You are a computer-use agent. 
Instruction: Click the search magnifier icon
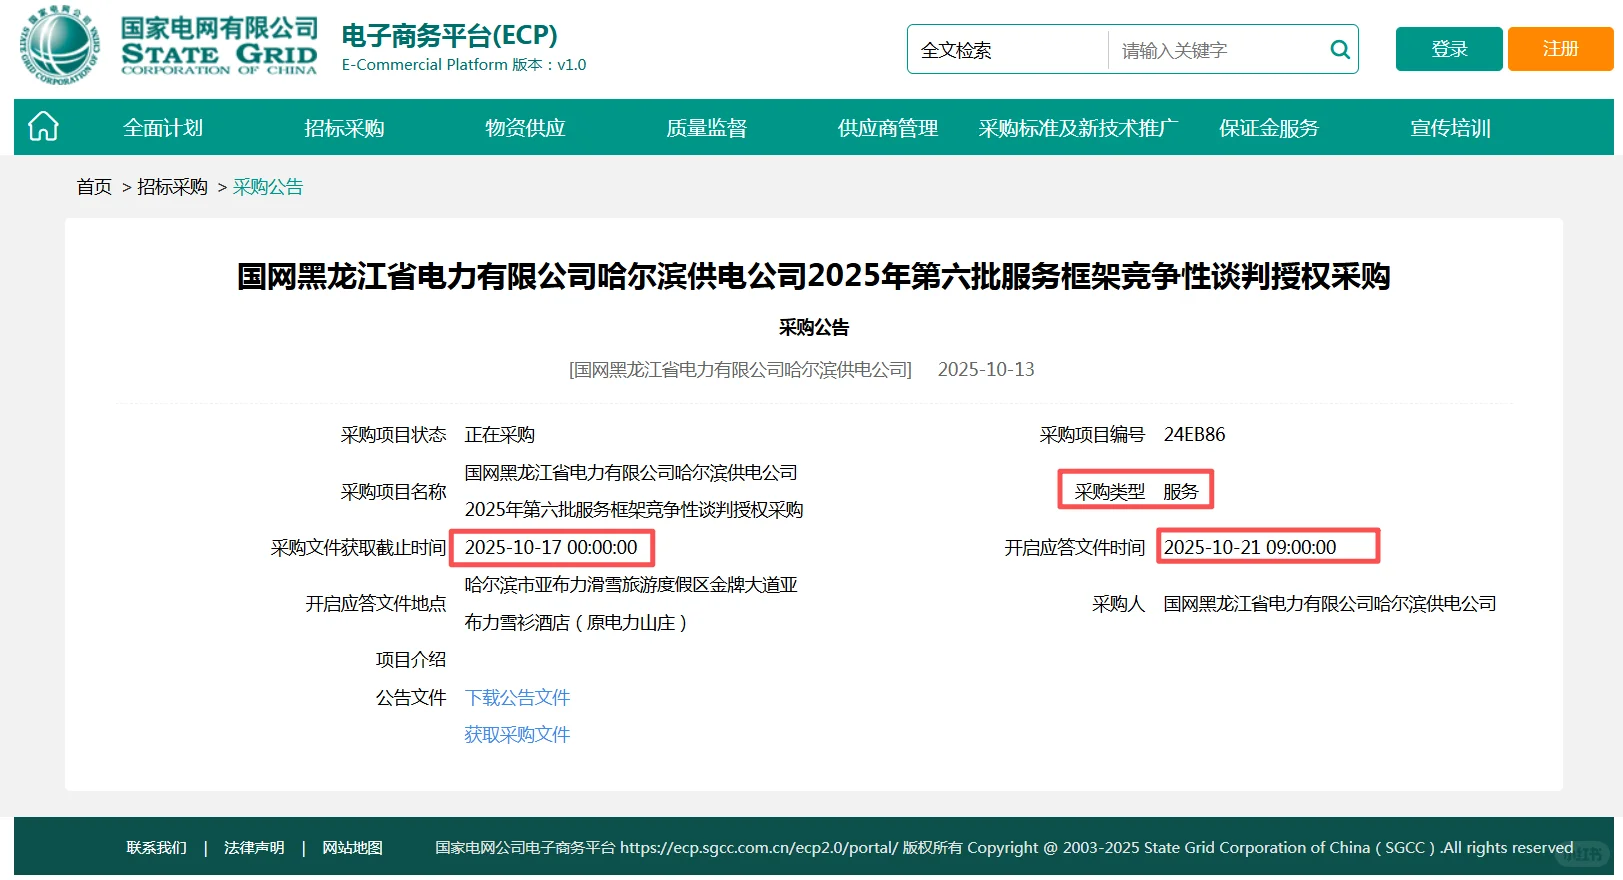coord(1339,49)
